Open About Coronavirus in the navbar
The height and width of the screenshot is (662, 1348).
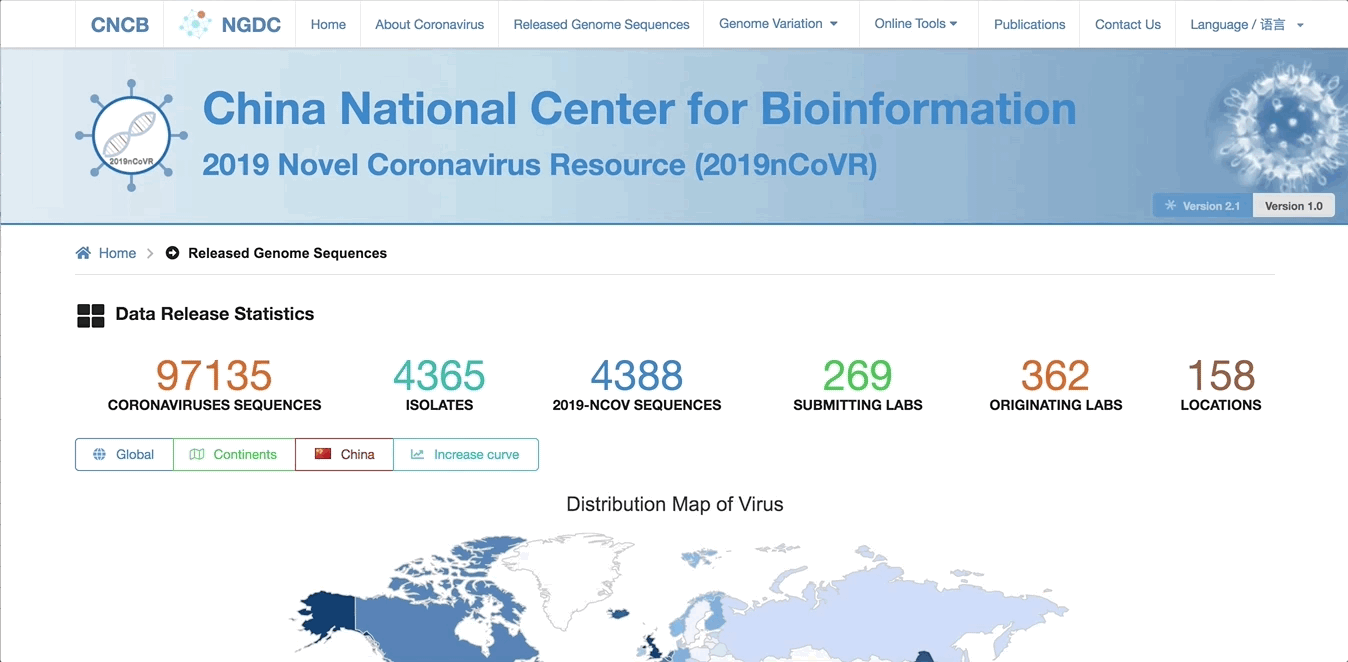[430, 24]
